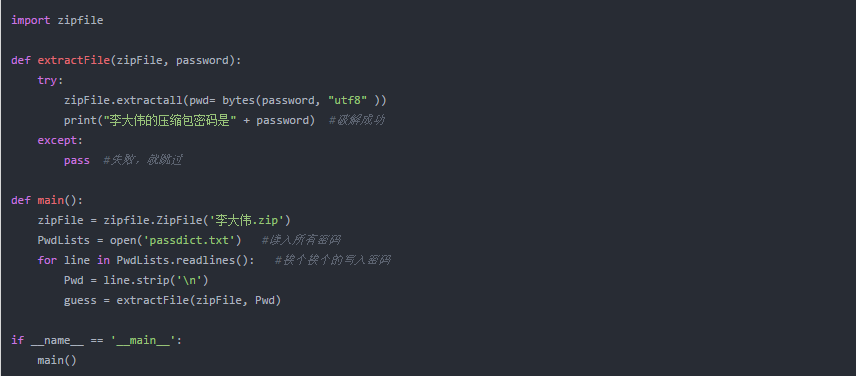Click PwdLists.readlines() in for loop
The image size is (856, 376).
tap(183, 260)
